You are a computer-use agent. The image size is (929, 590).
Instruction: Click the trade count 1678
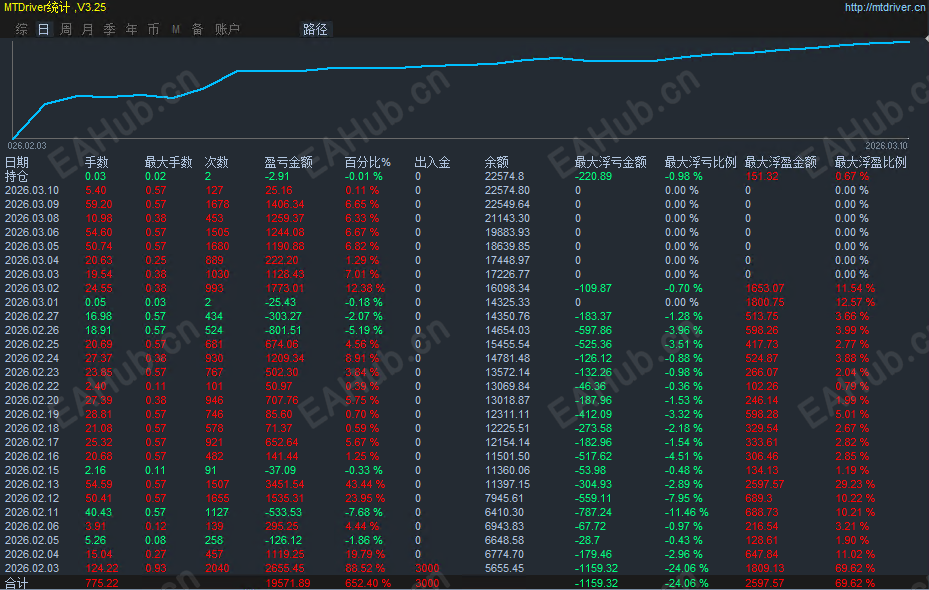[217, 204]
